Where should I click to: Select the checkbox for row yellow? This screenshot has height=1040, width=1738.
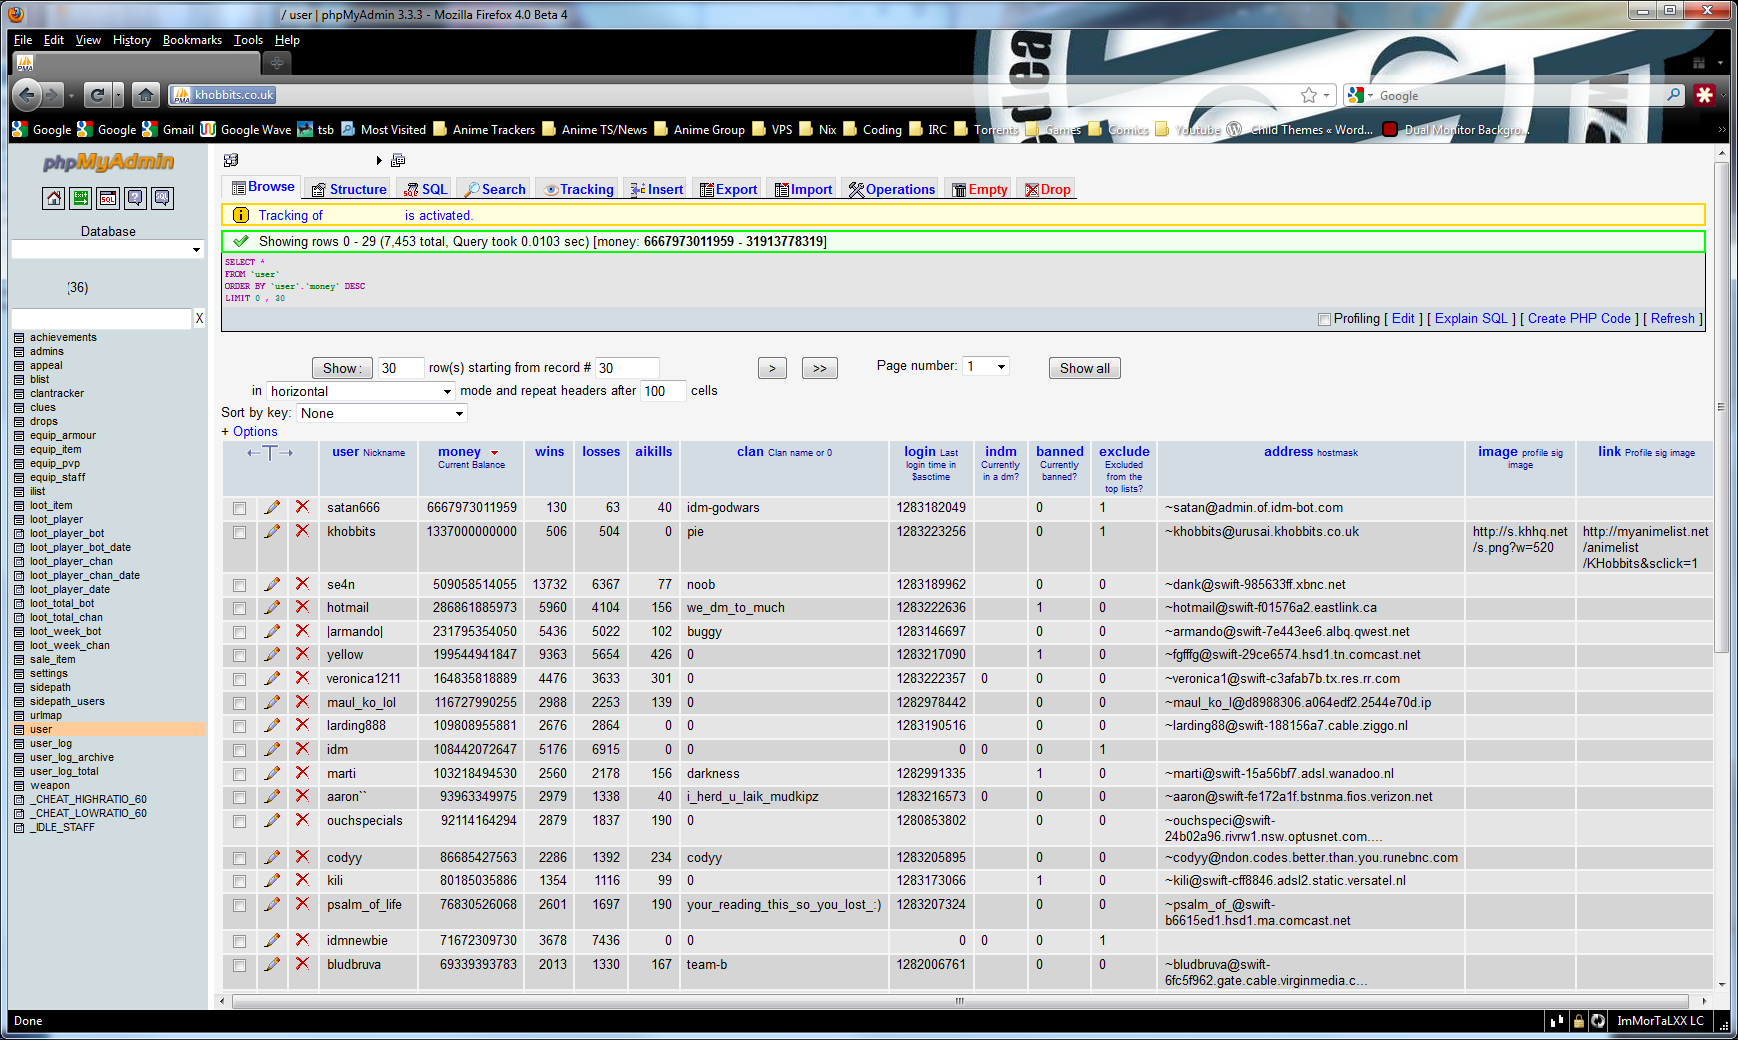coord(239,655)
